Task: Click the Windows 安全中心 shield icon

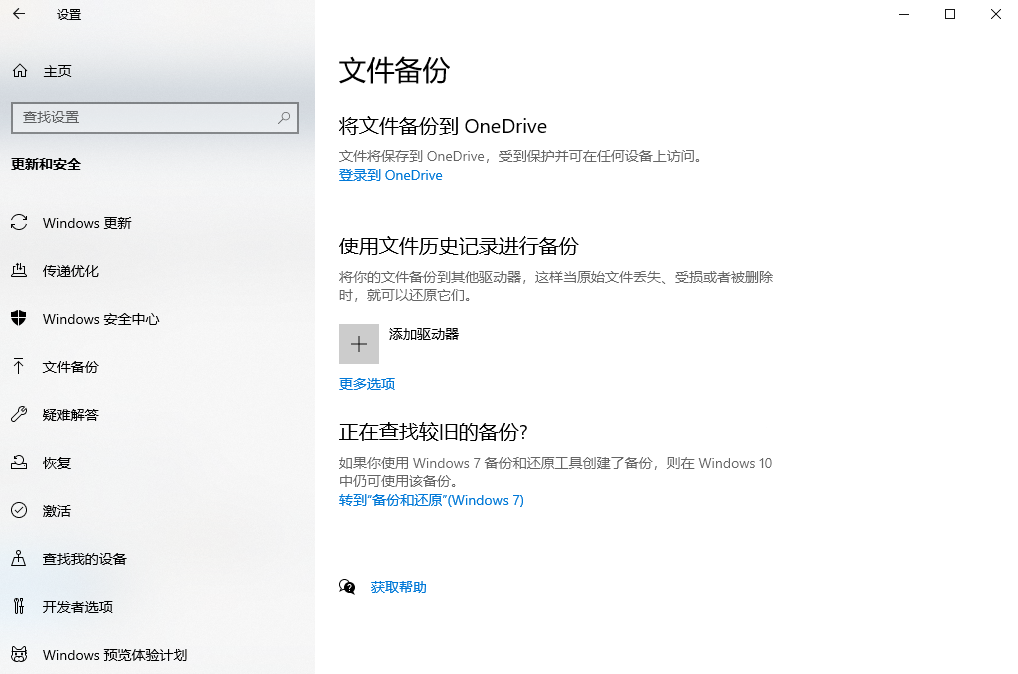Action: tap(18, 319)
